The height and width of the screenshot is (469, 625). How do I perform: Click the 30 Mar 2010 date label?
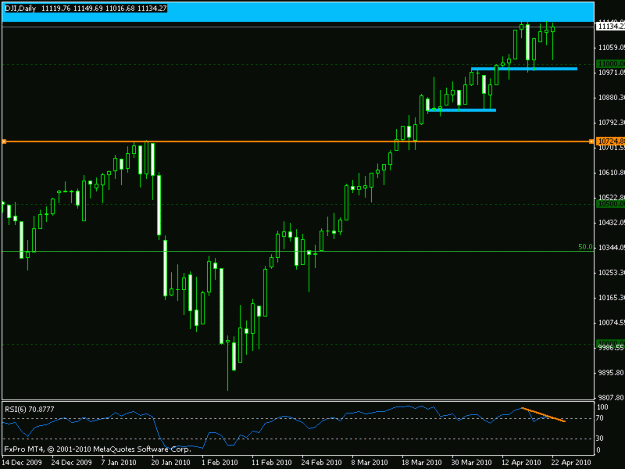click(471, 462)
